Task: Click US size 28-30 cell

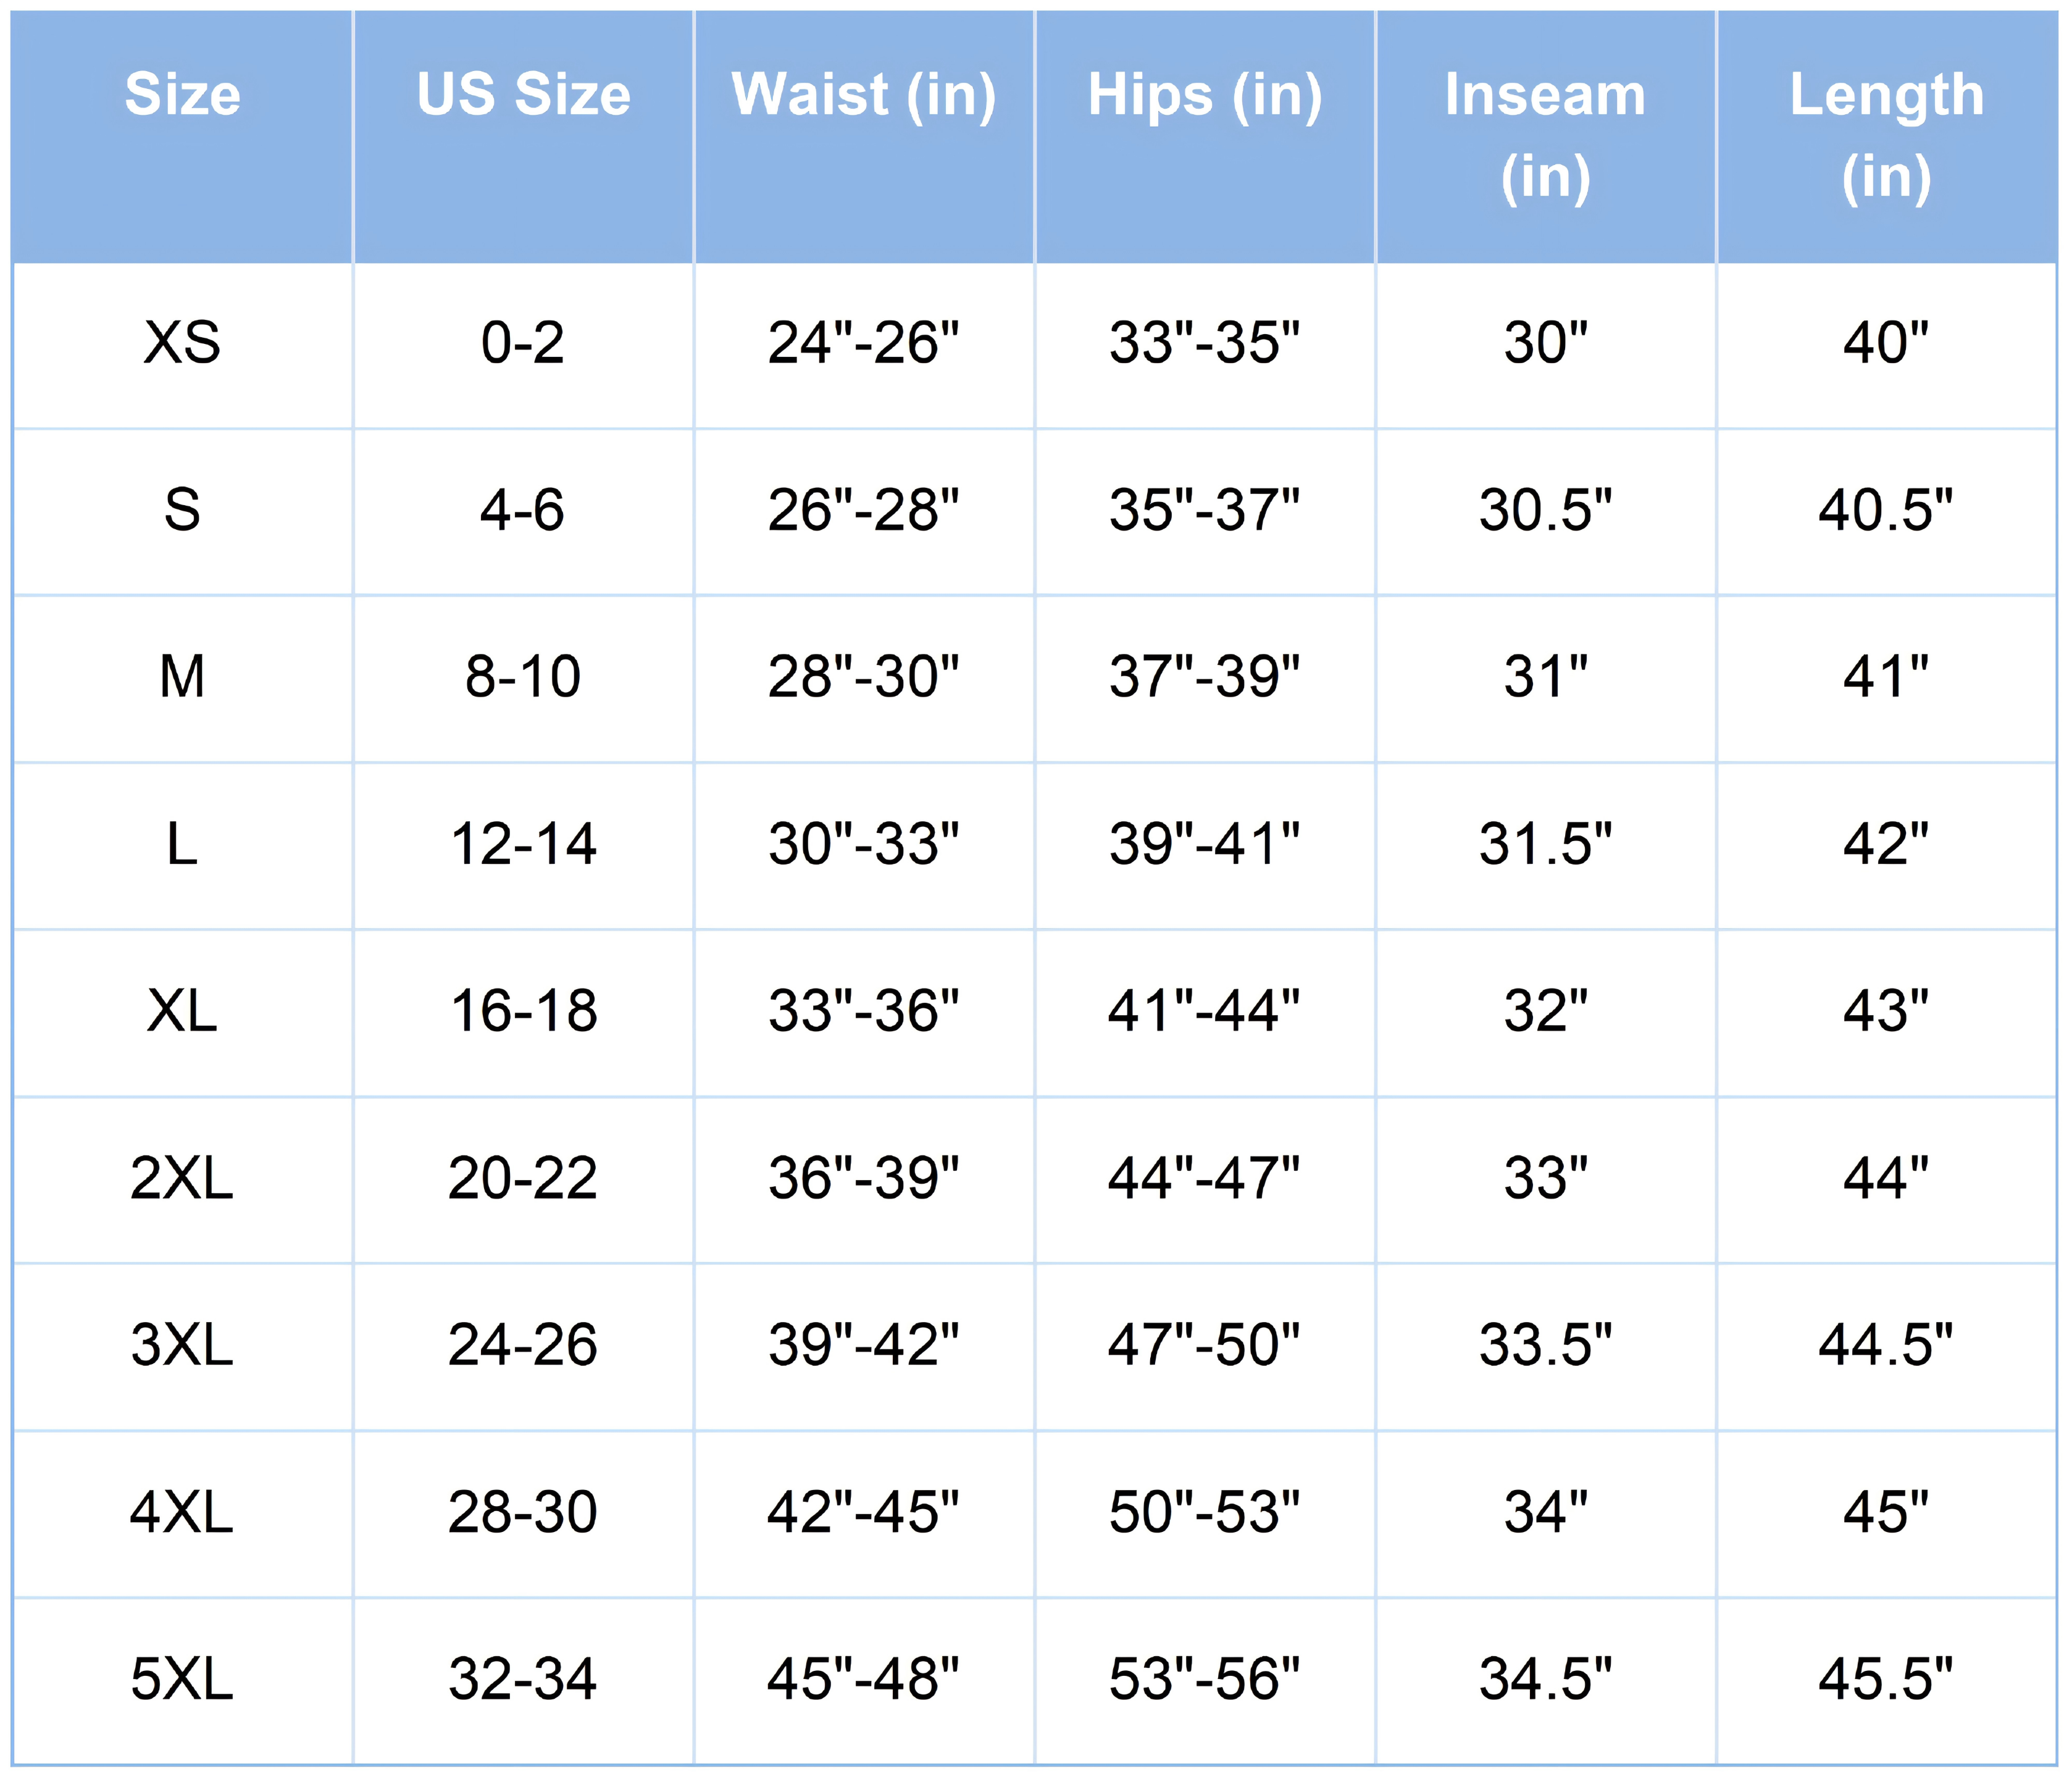Action: 523,1512
